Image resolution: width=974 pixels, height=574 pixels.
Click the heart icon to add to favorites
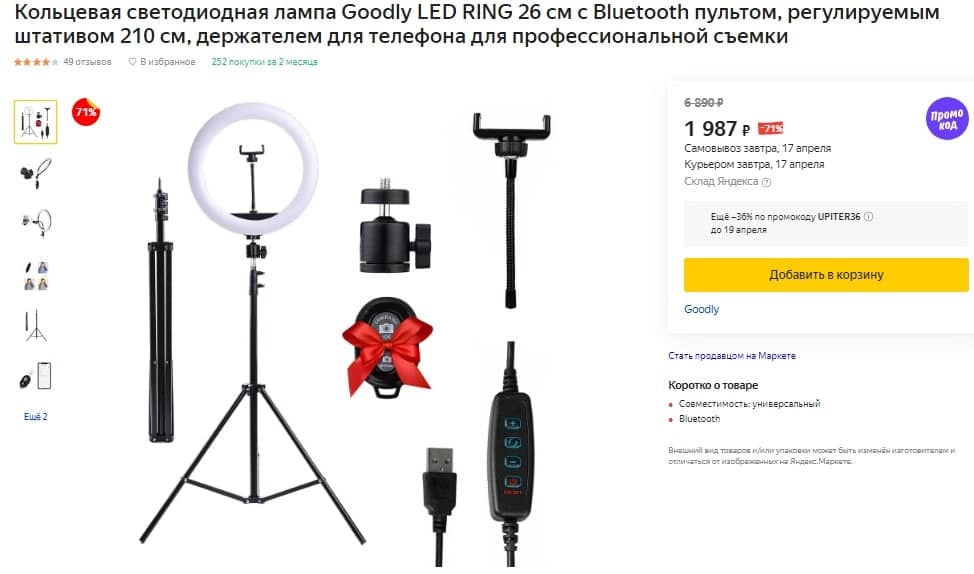pyautogui.click(x=132, y=62)
